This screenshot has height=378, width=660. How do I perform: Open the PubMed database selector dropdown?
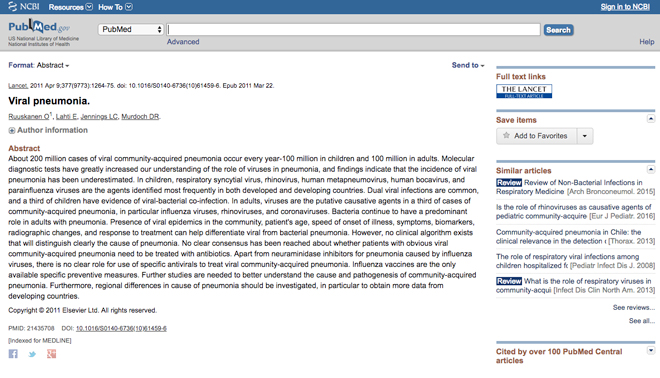(131, 29)
